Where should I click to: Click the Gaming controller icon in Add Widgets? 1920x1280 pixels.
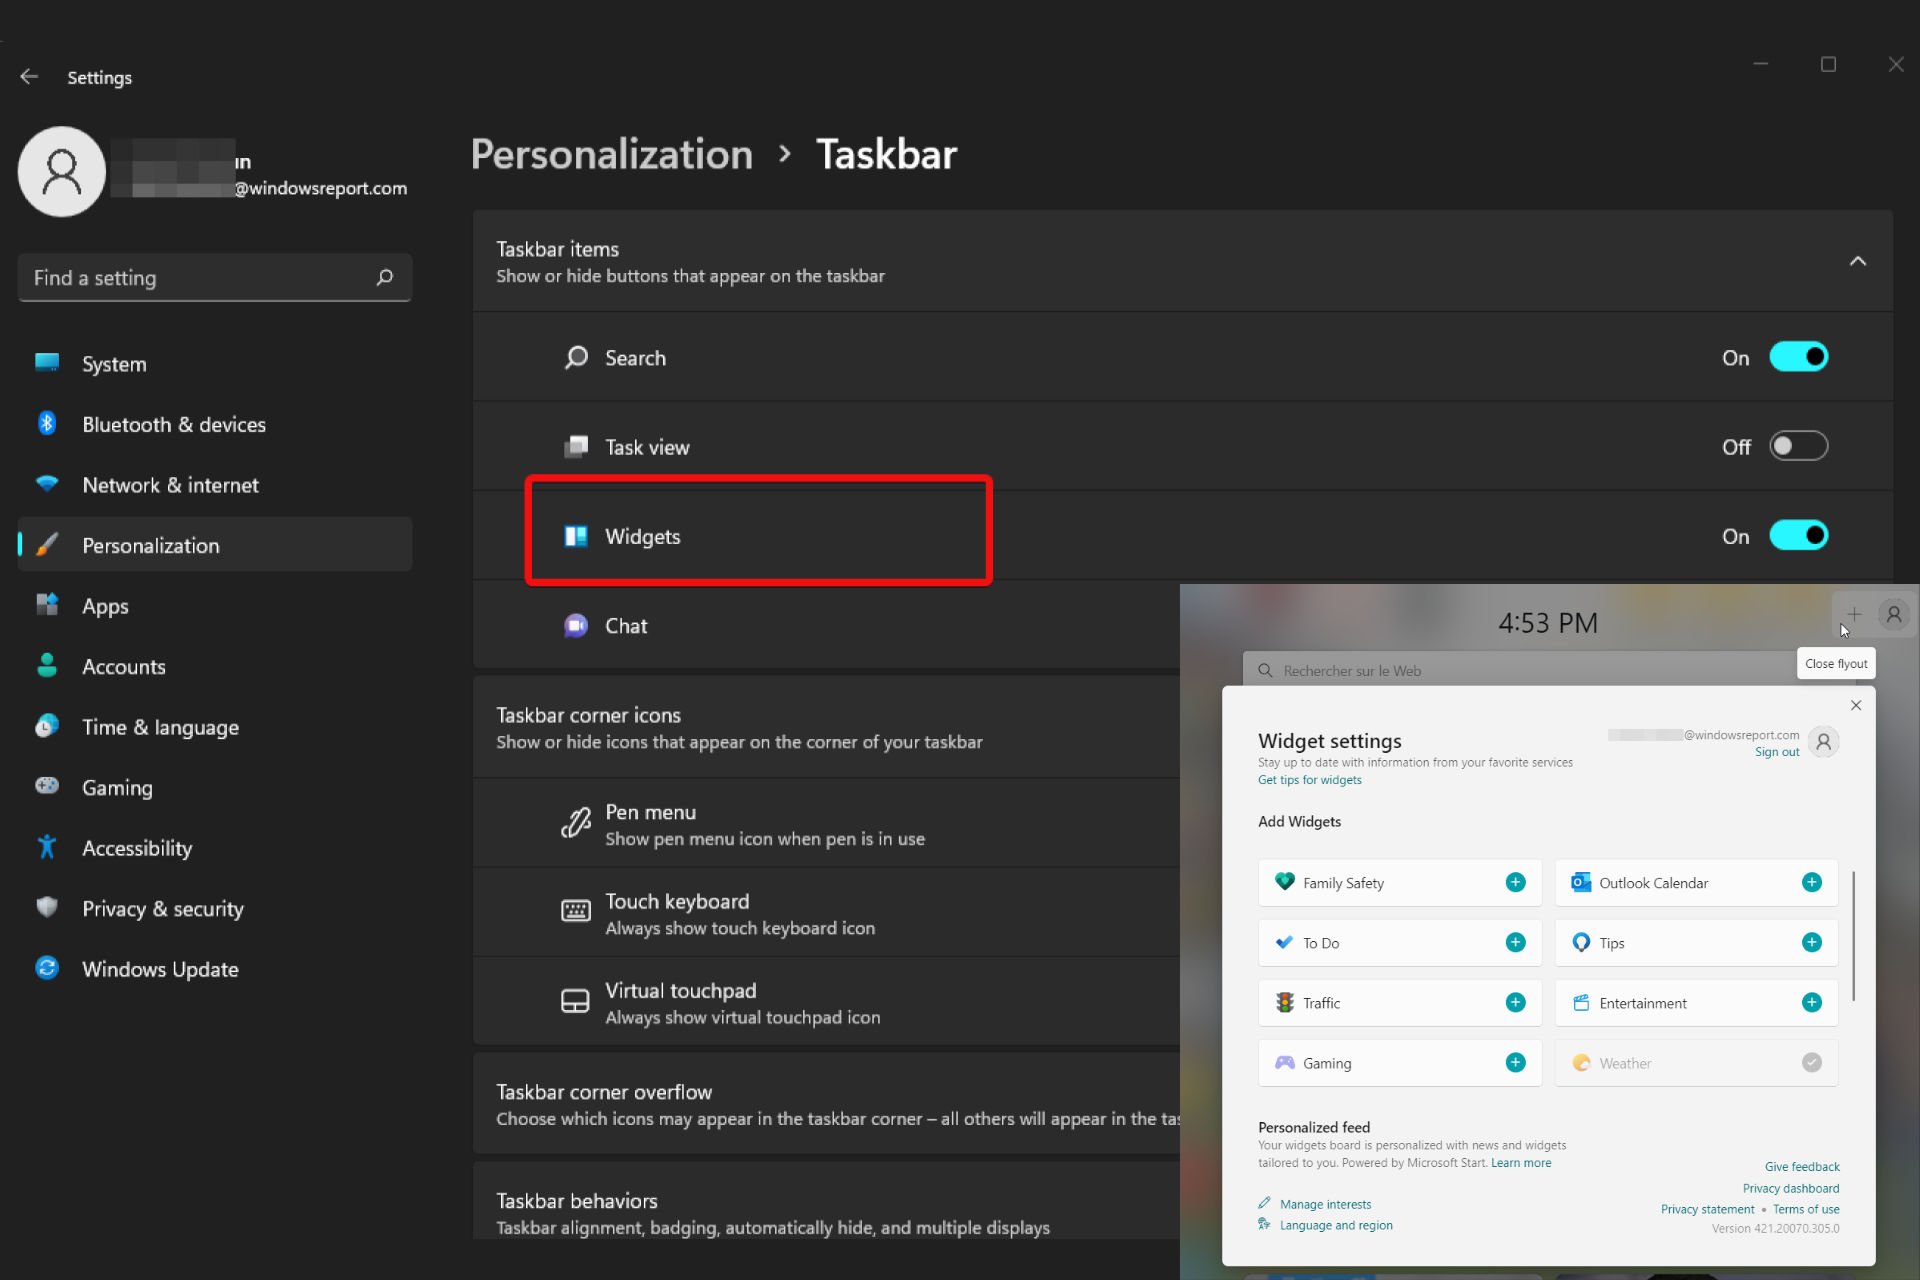(1285, 1062)
